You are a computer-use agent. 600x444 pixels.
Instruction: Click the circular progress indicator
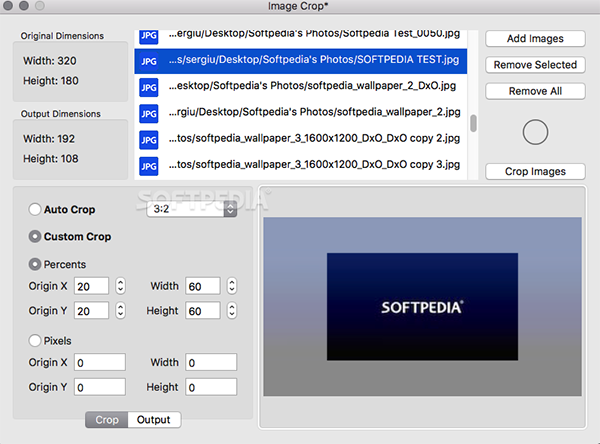pos(535,132)
